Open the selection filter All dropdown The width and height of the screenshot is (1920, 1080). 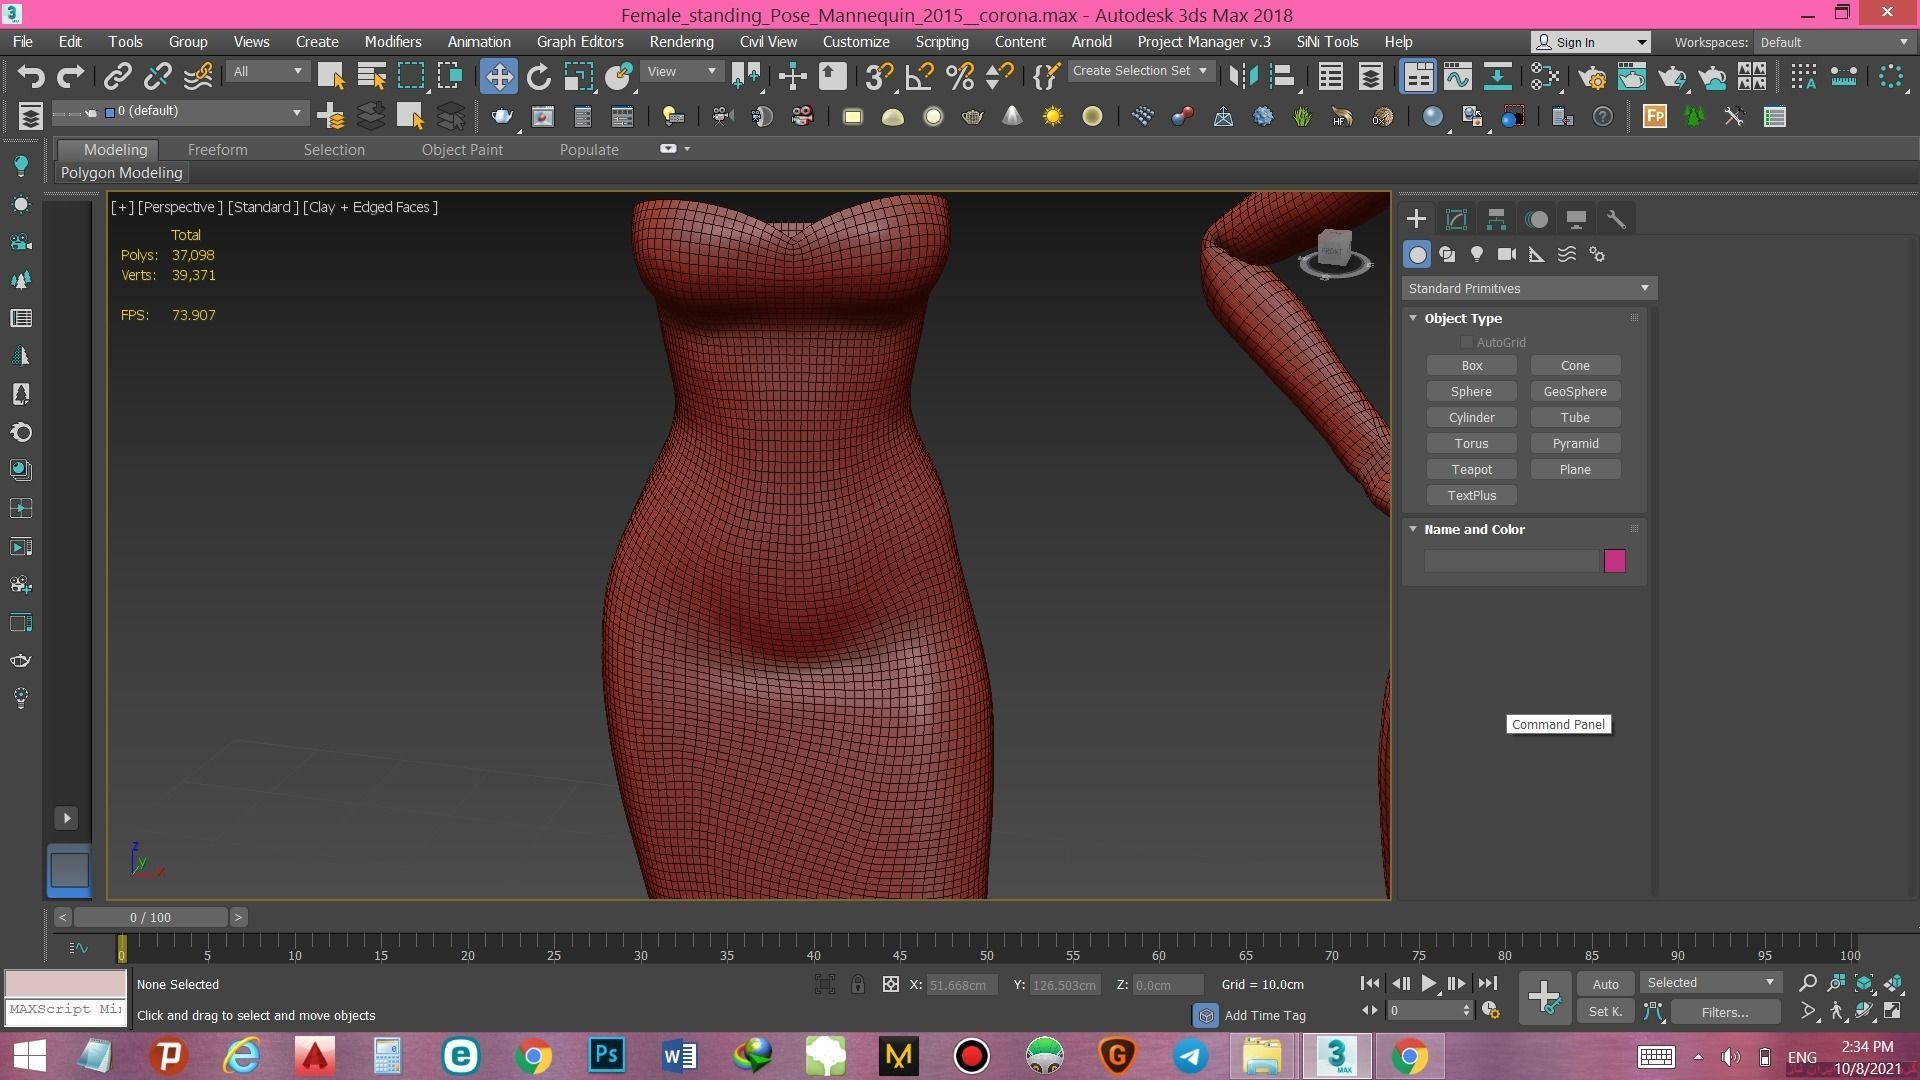(x=266, y=71)
